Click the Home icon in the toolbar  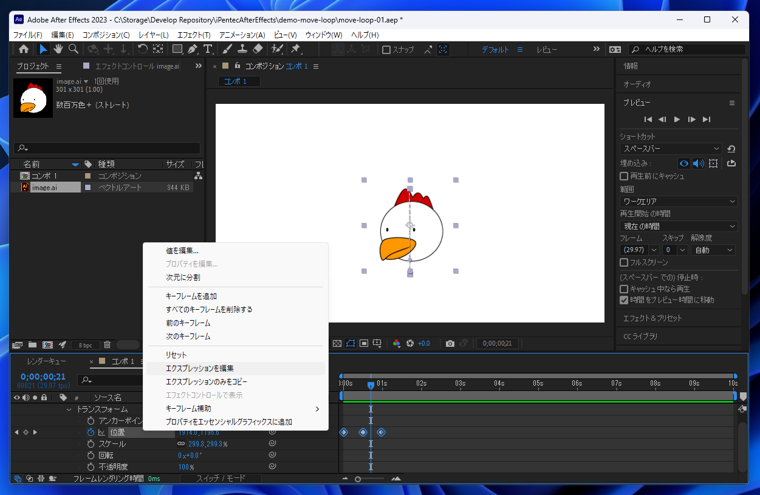(23, 49)
